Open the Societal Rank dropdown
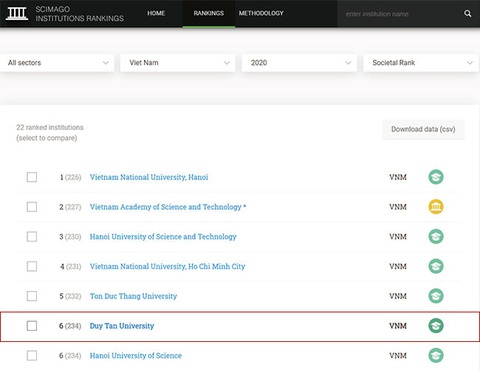480x370 pixels. [421, 63]
